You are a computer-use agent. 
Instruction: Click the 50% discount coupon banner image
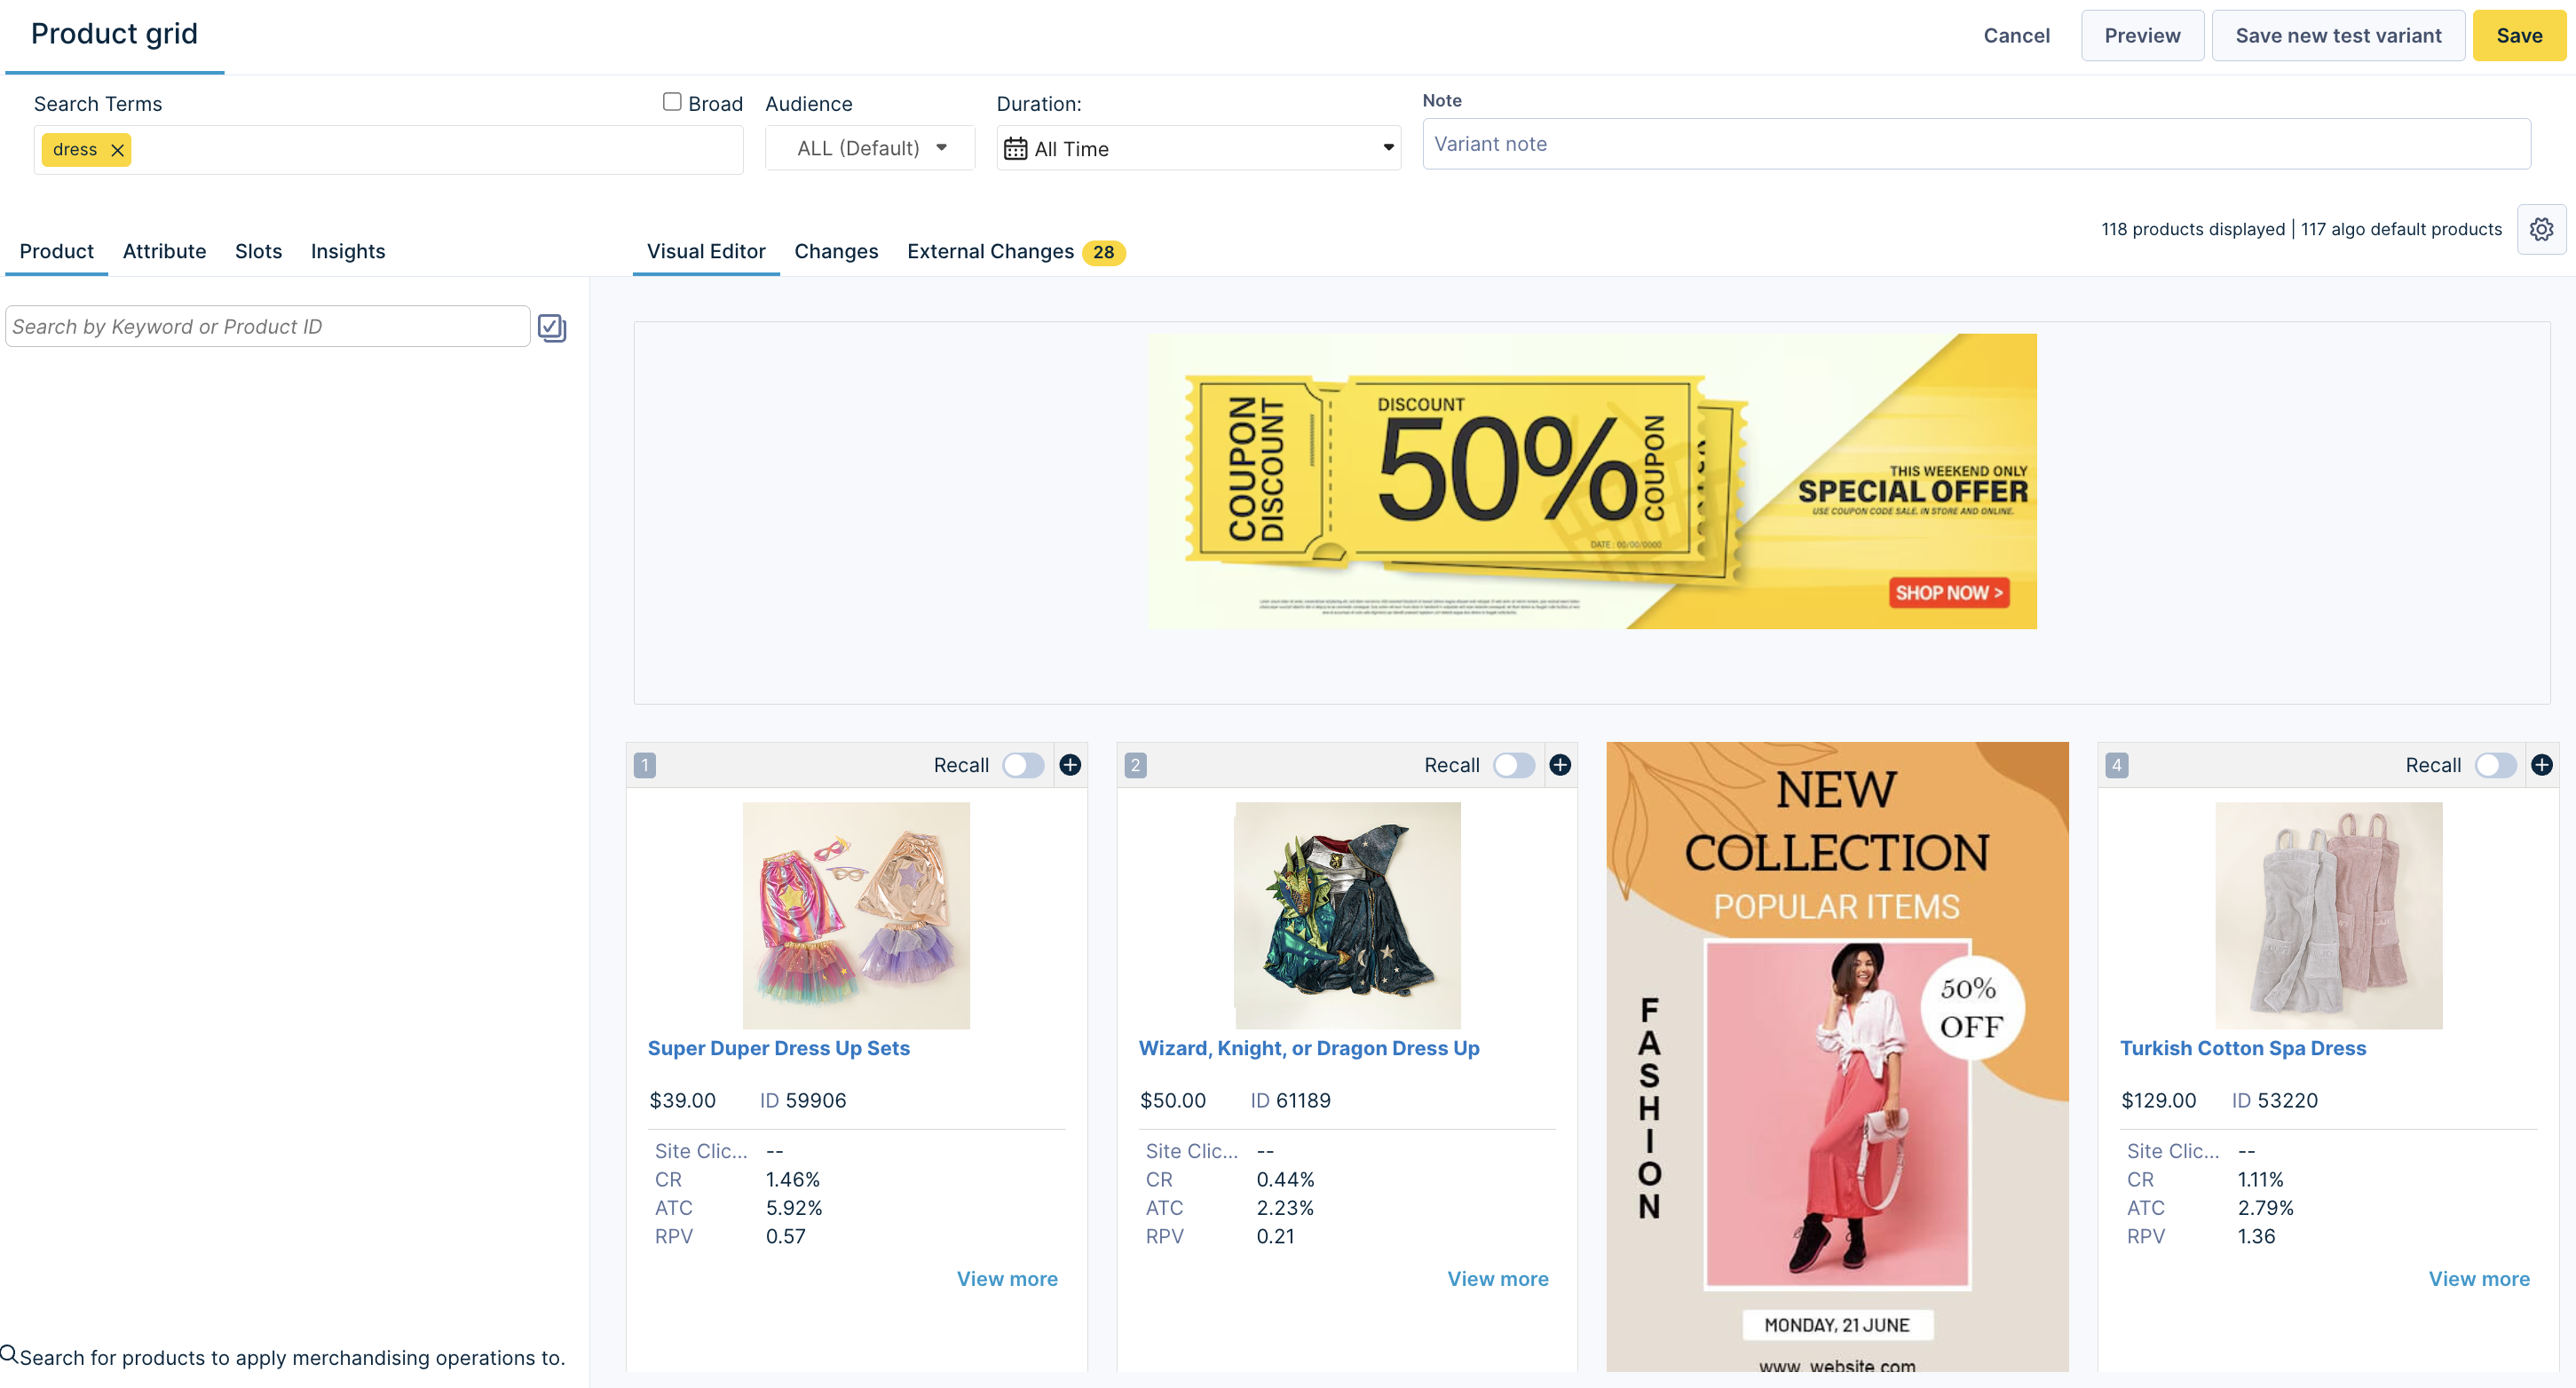pyautogui.click(x=1592, y=482)
